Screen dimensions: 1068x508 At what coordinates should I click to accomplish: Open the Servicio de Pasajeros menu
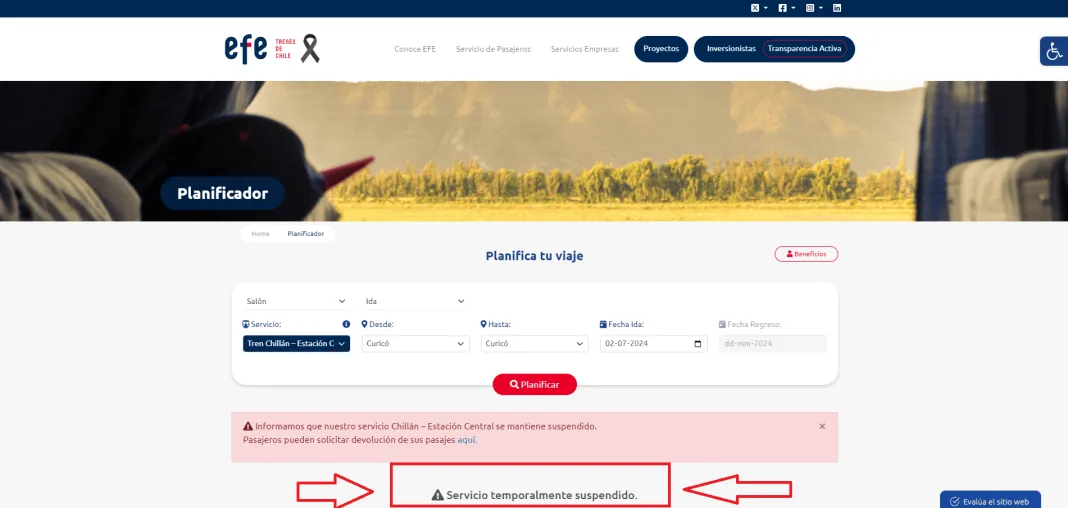click(x=493, y=49)
